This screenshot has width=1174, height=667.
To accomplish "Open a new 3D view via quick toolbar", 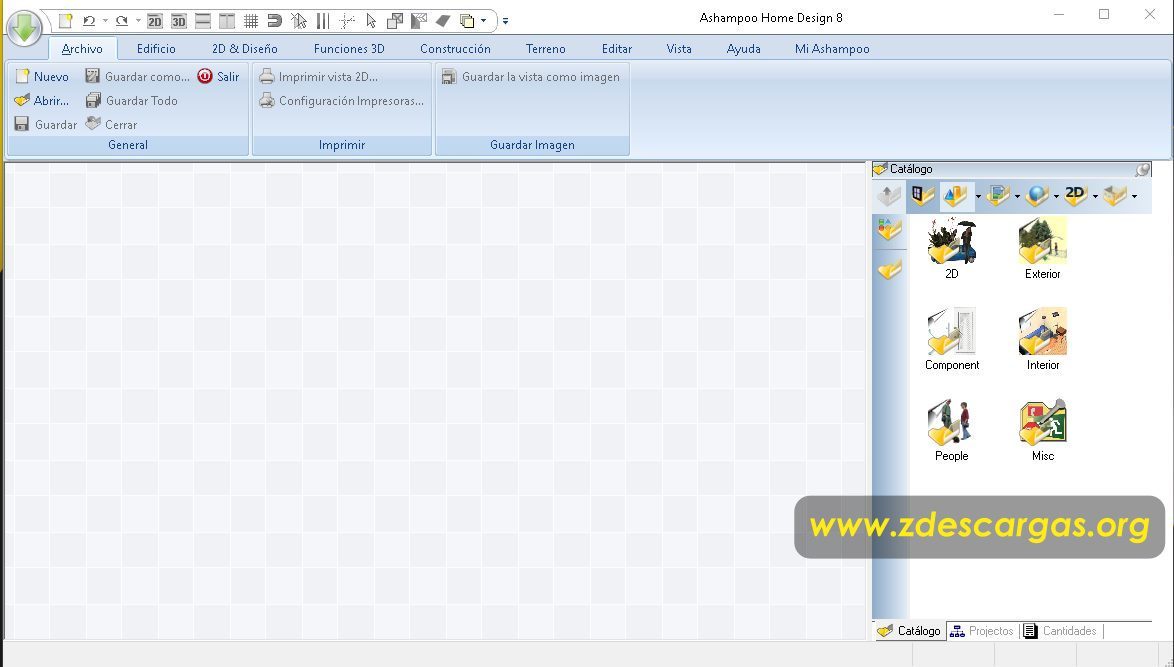I will click(x=178, y=21).
